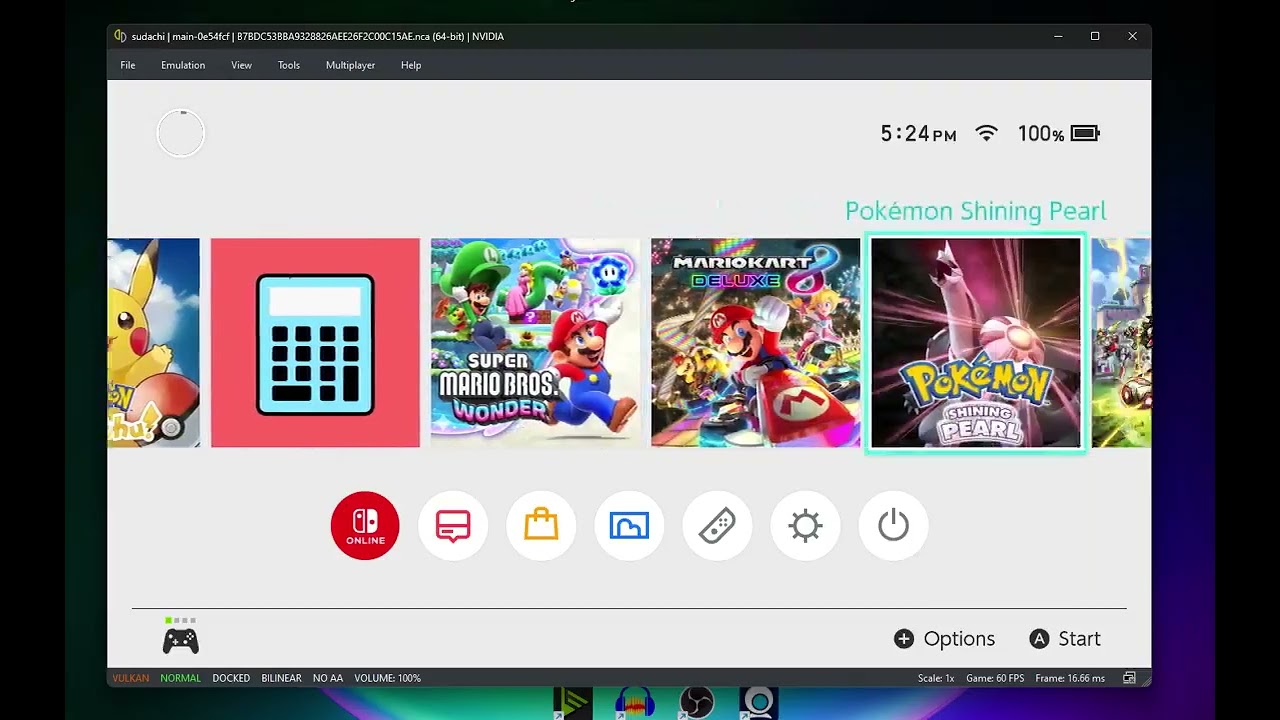Click the battery indicator icon
1280x720 pixels.
1085,133
